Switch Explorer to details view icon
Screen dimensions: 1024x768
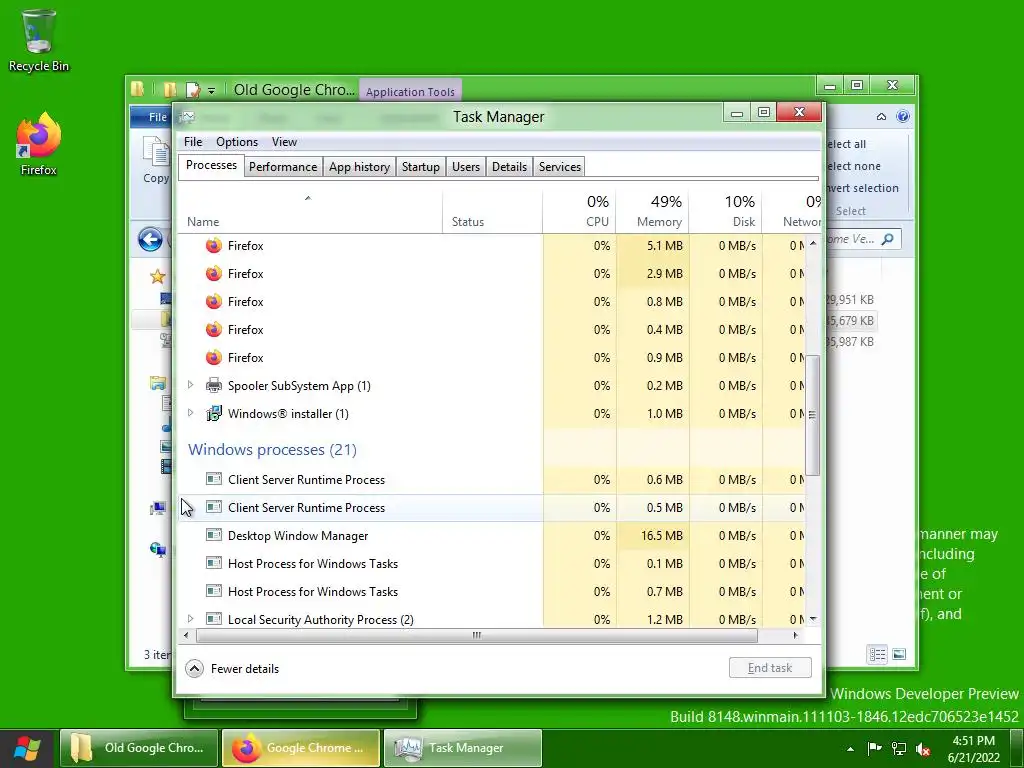pyautogui.click(x=877, y=654)
